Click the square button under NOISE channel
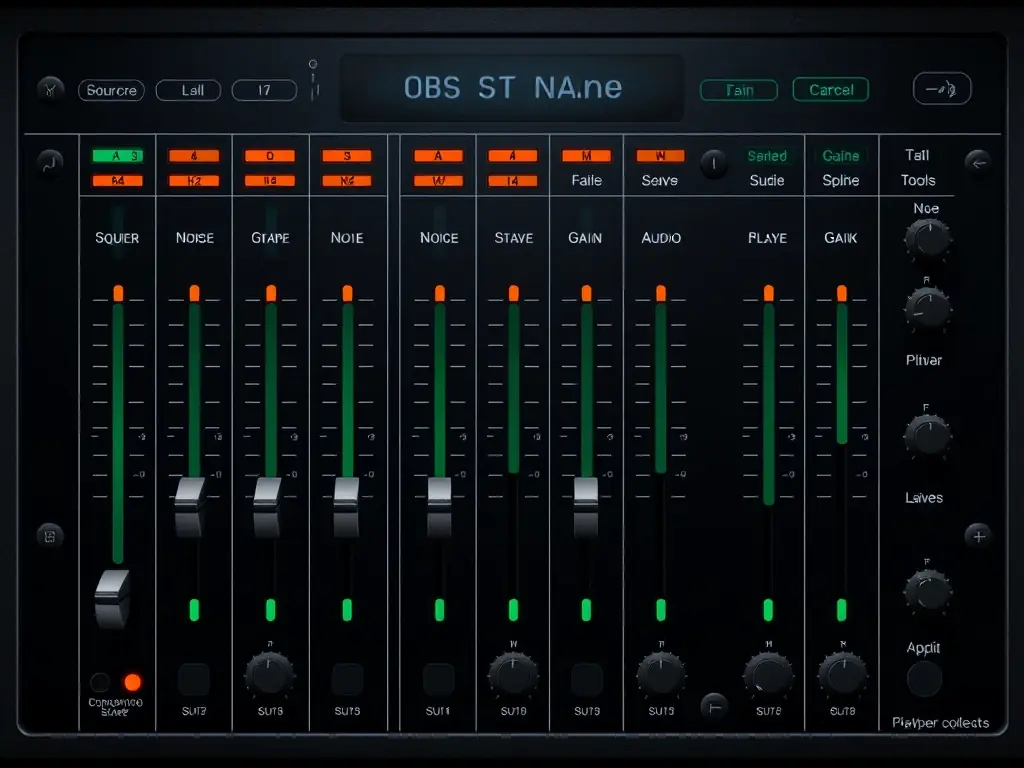This screenshot has width=1024, height=768. point(194,680)
